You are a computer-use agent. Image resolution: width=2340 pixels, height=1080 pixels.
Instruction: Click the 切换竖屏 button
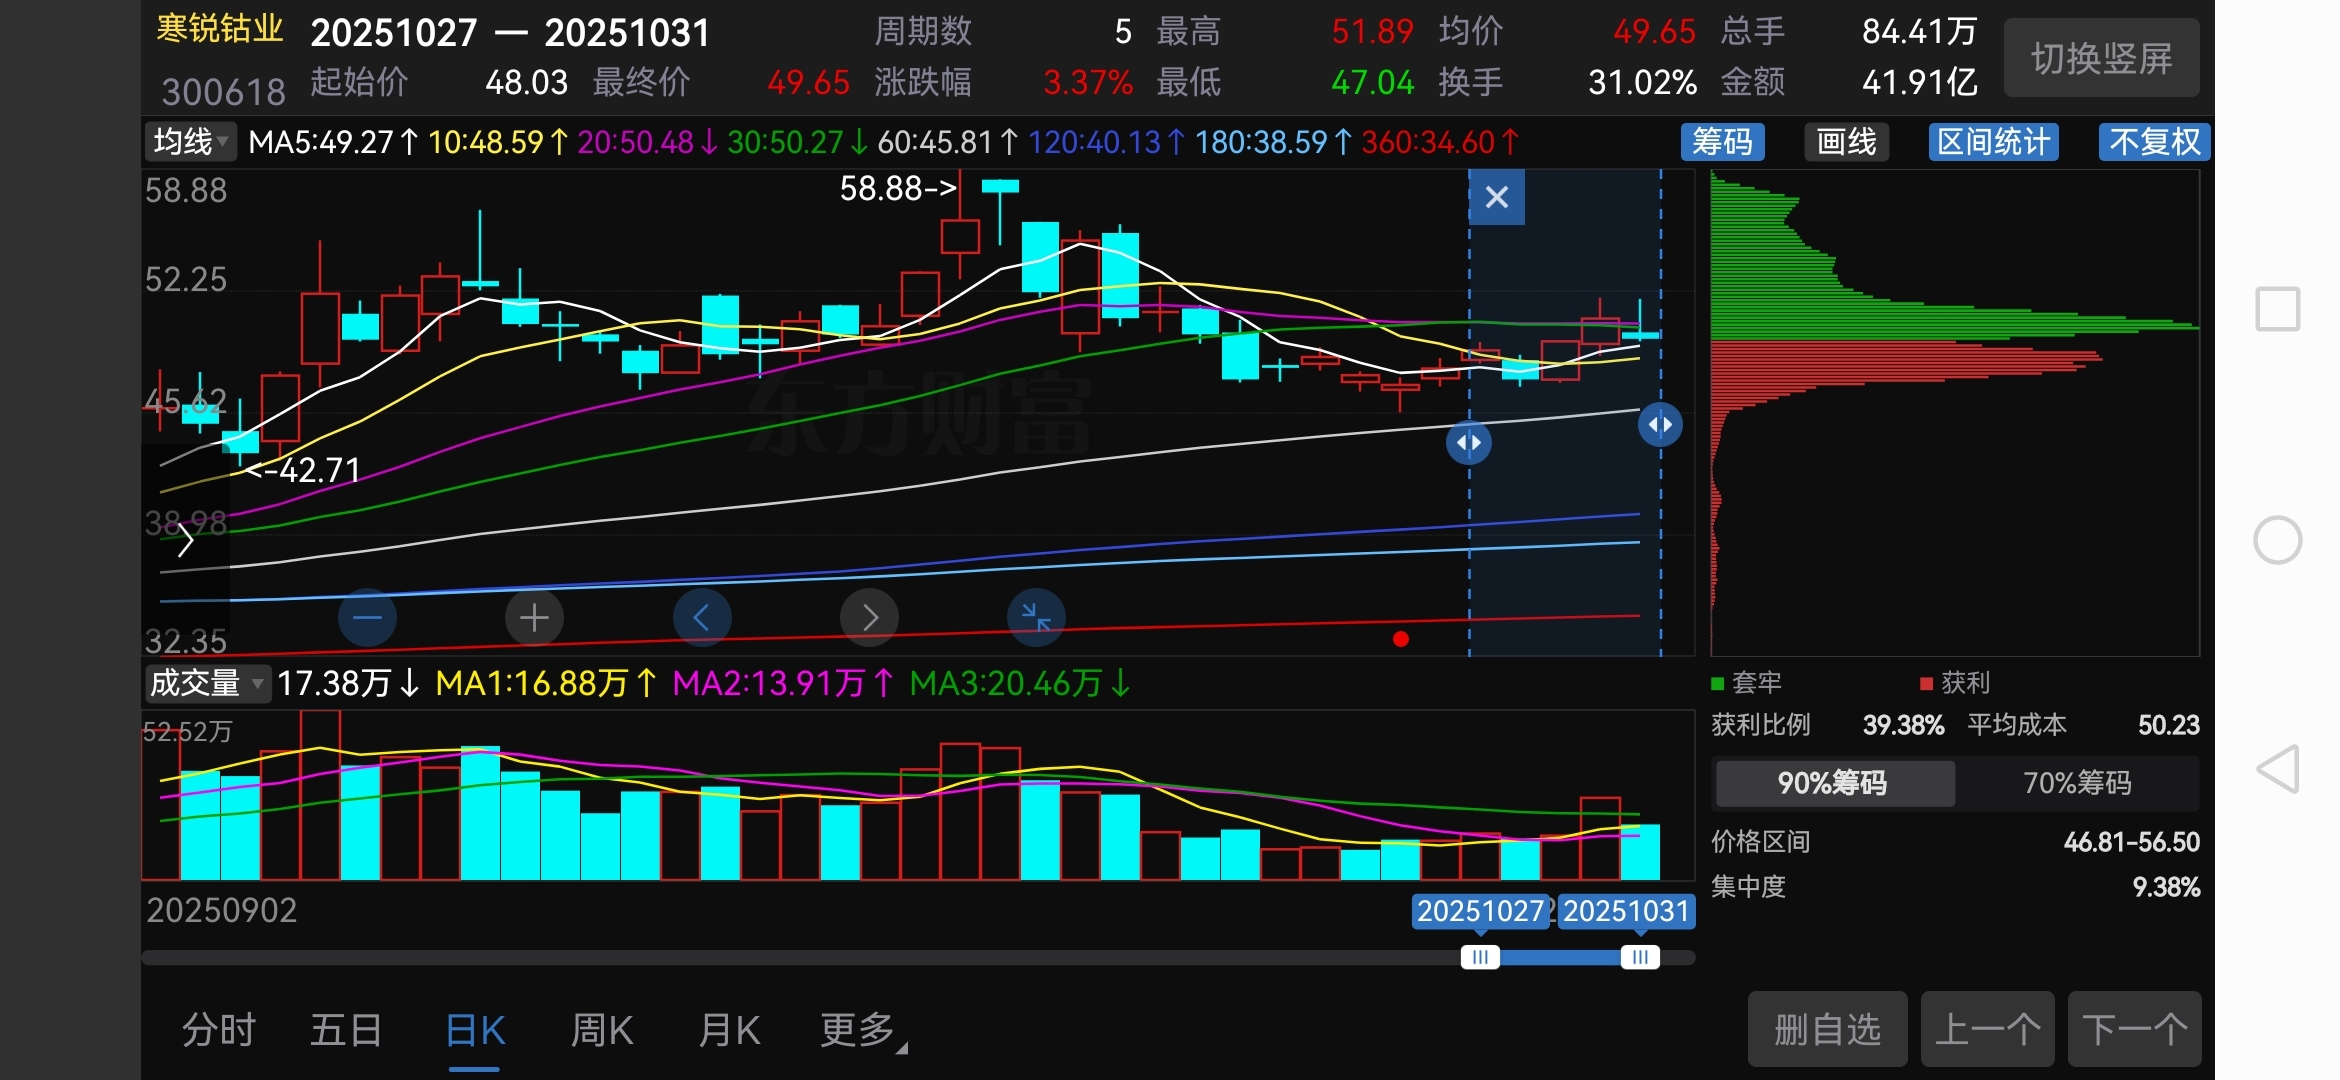(x=2101, y=58)
